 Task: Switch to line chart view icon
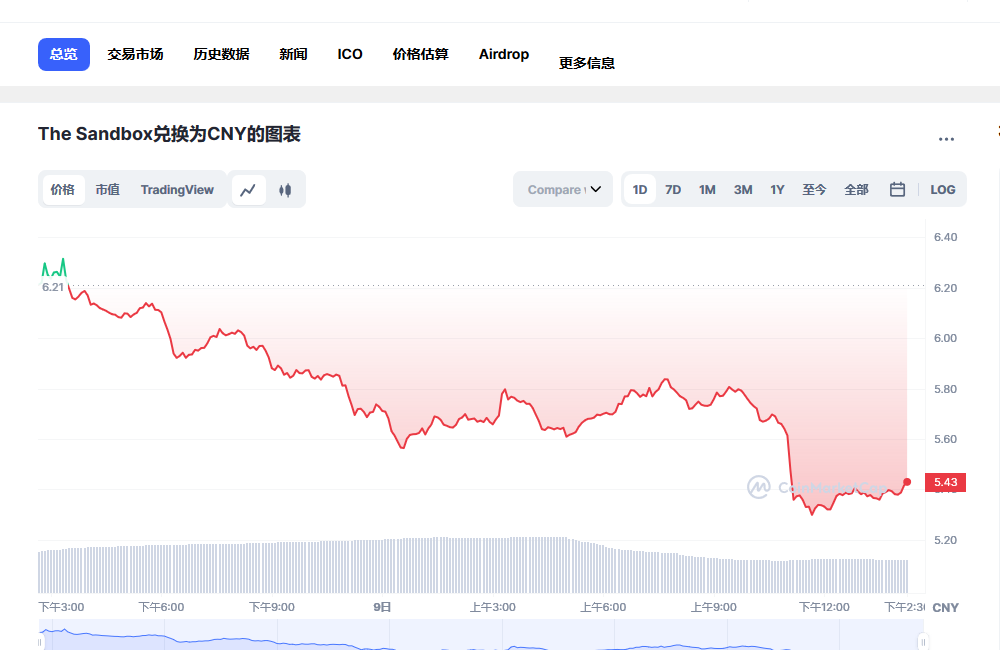pyautogui.click(x=248, y=190)
